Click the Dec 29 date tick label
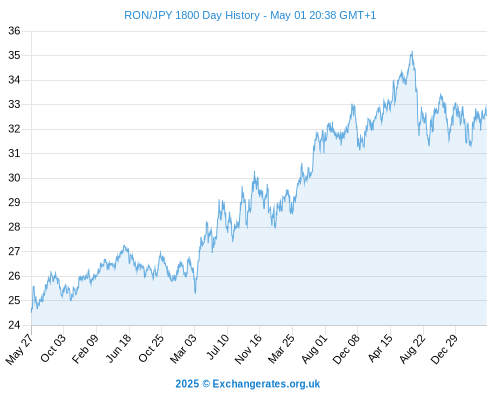Screen dimensions: 495x400 tap(444, 349)
